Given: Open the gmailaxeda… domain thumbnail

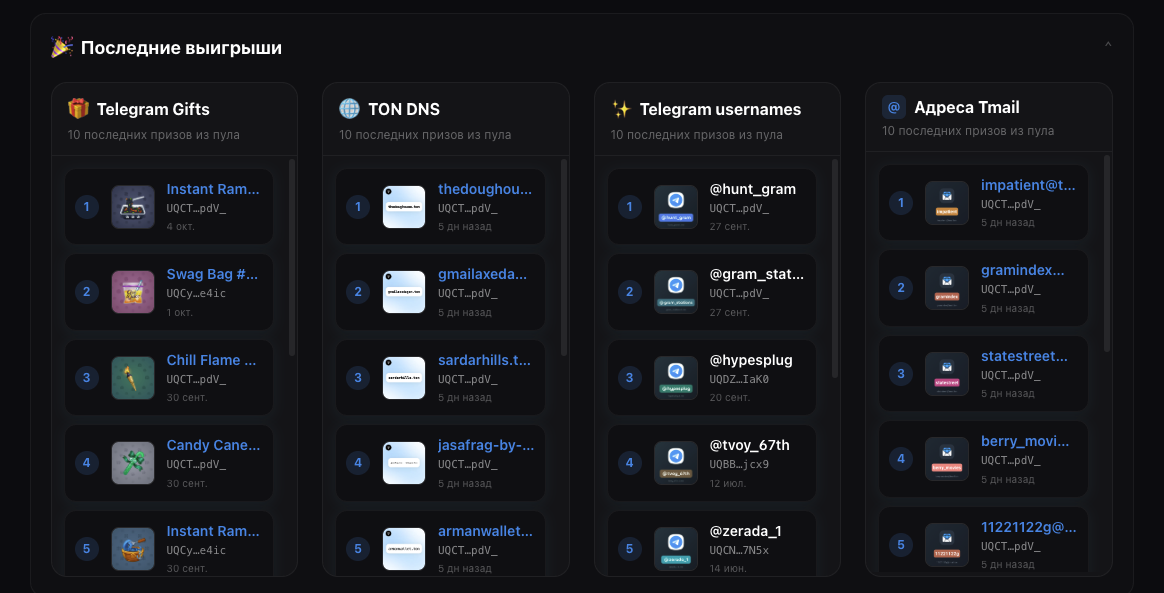Looking at the screenshot, I should (404, 292).
